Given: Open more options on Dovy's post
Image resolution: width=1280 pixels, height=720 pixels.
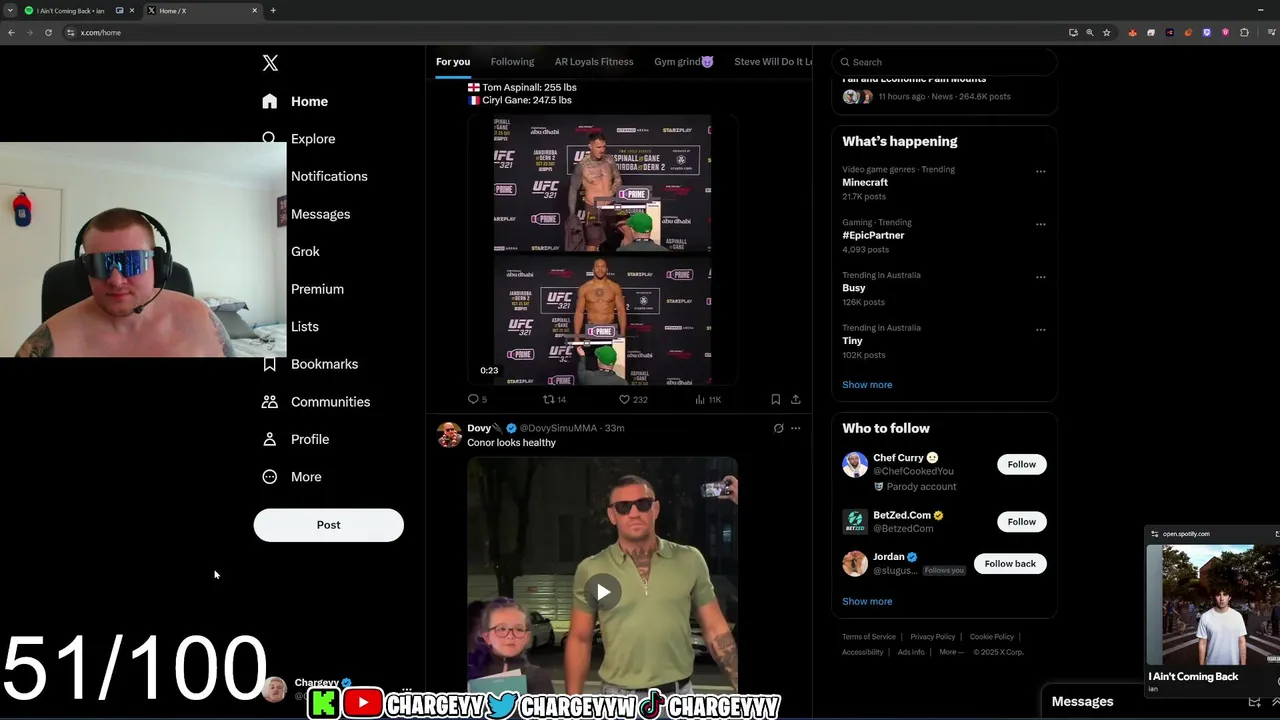Looking at the screenshot, I should 796,428.
